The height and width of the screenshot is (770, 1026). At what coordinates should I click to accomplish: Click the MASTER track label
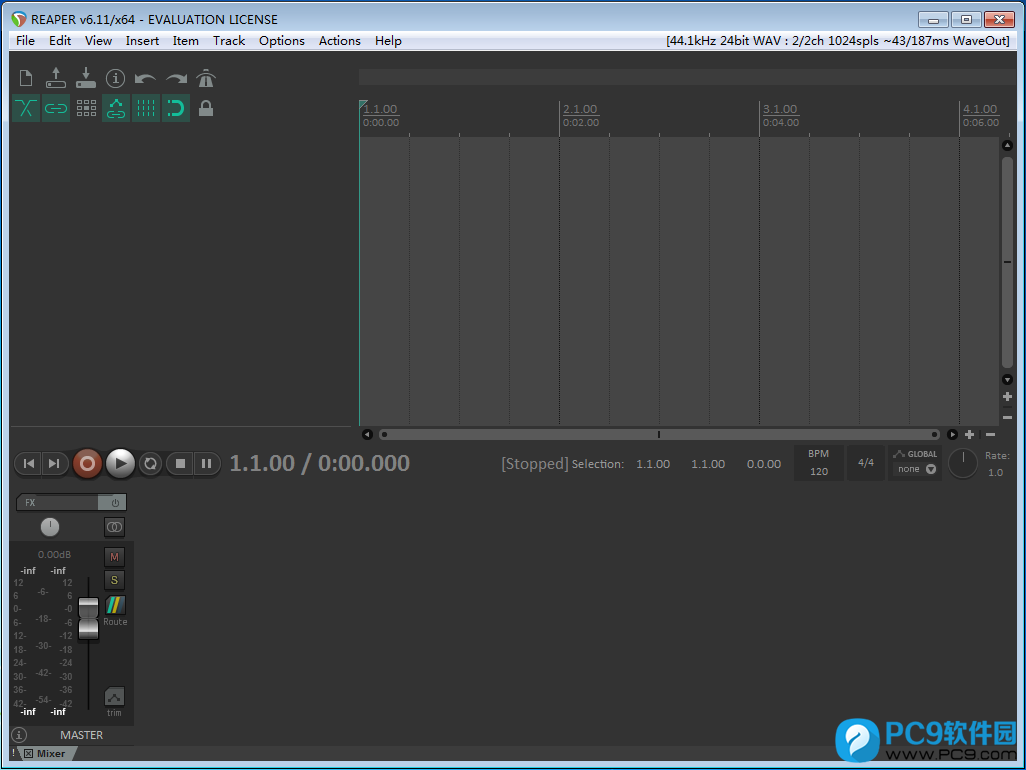tap(81, 735)
